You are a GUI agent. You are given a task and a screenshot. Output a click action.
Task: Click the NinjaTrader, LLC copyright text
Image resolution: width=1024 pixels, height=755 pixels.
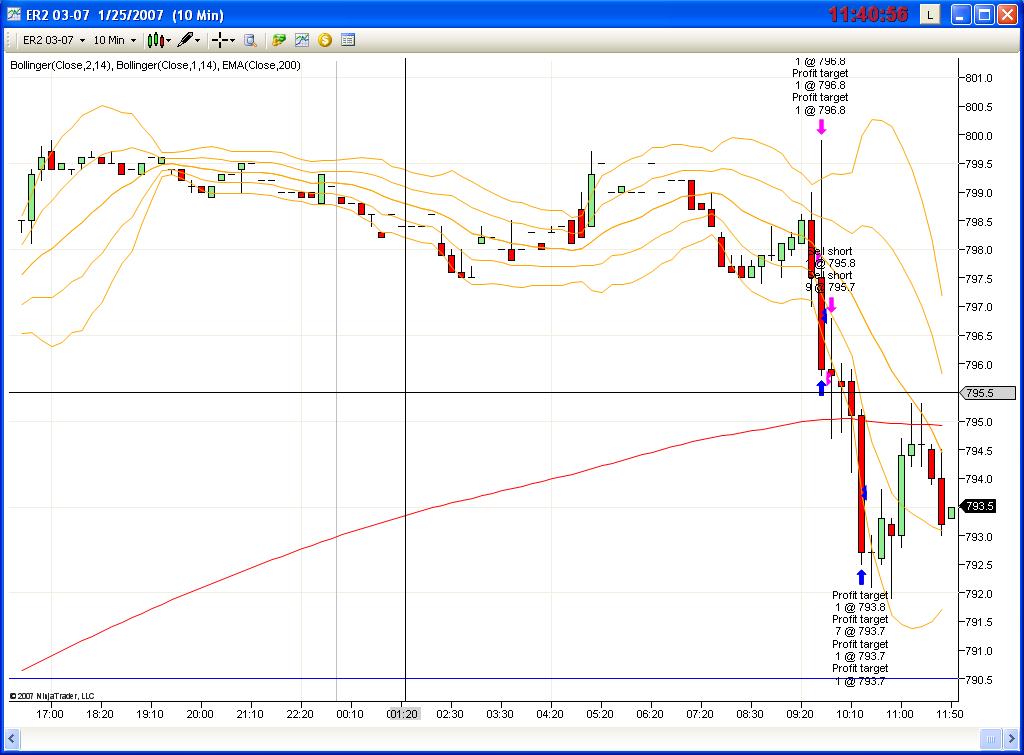coord(52,696)
